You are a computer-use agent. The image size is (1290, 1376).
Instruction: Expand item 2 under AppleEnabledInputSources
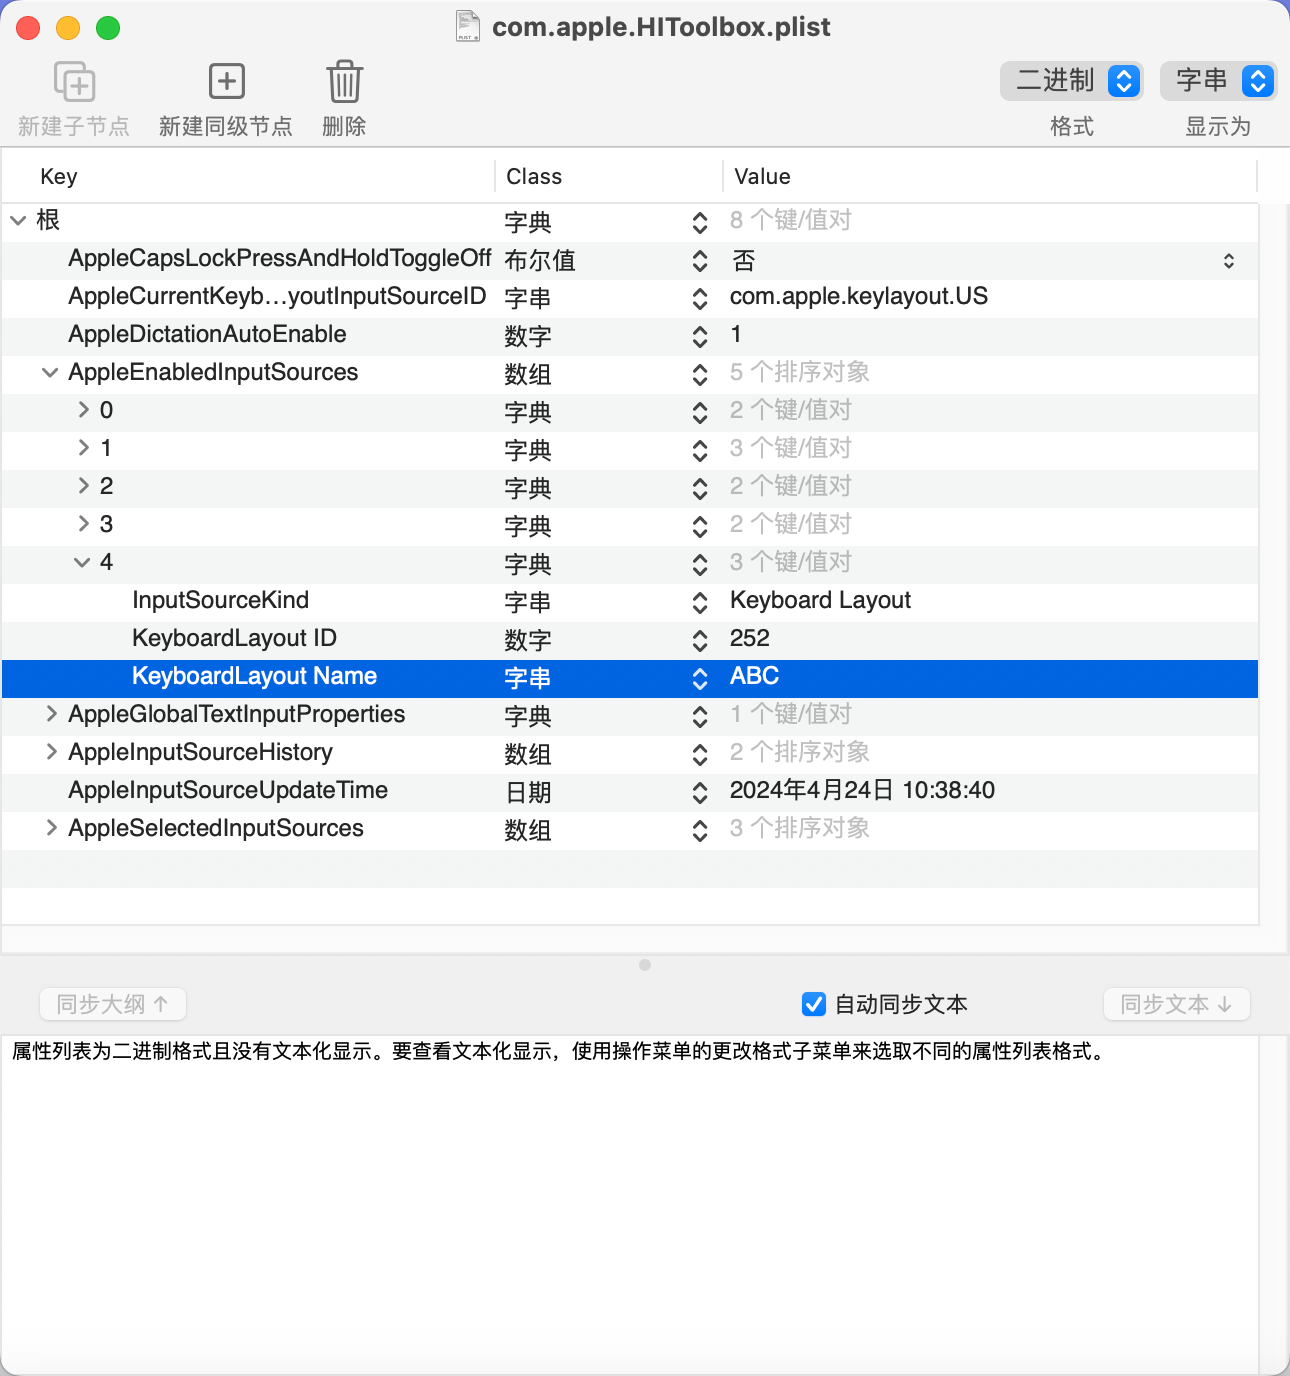click(x=84, y=486)
